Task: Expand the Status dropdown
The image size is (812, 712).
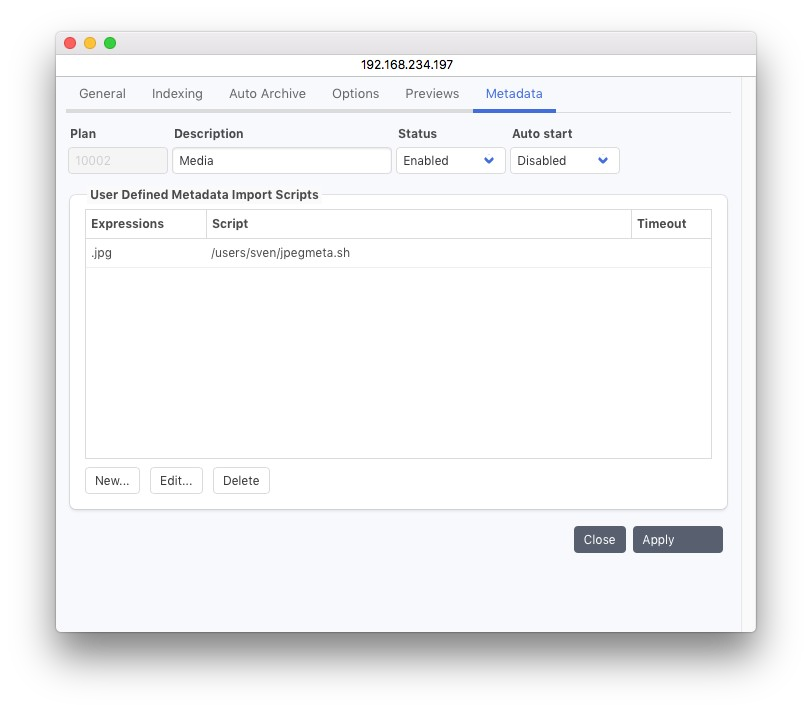Action: [x=450, y=161]
